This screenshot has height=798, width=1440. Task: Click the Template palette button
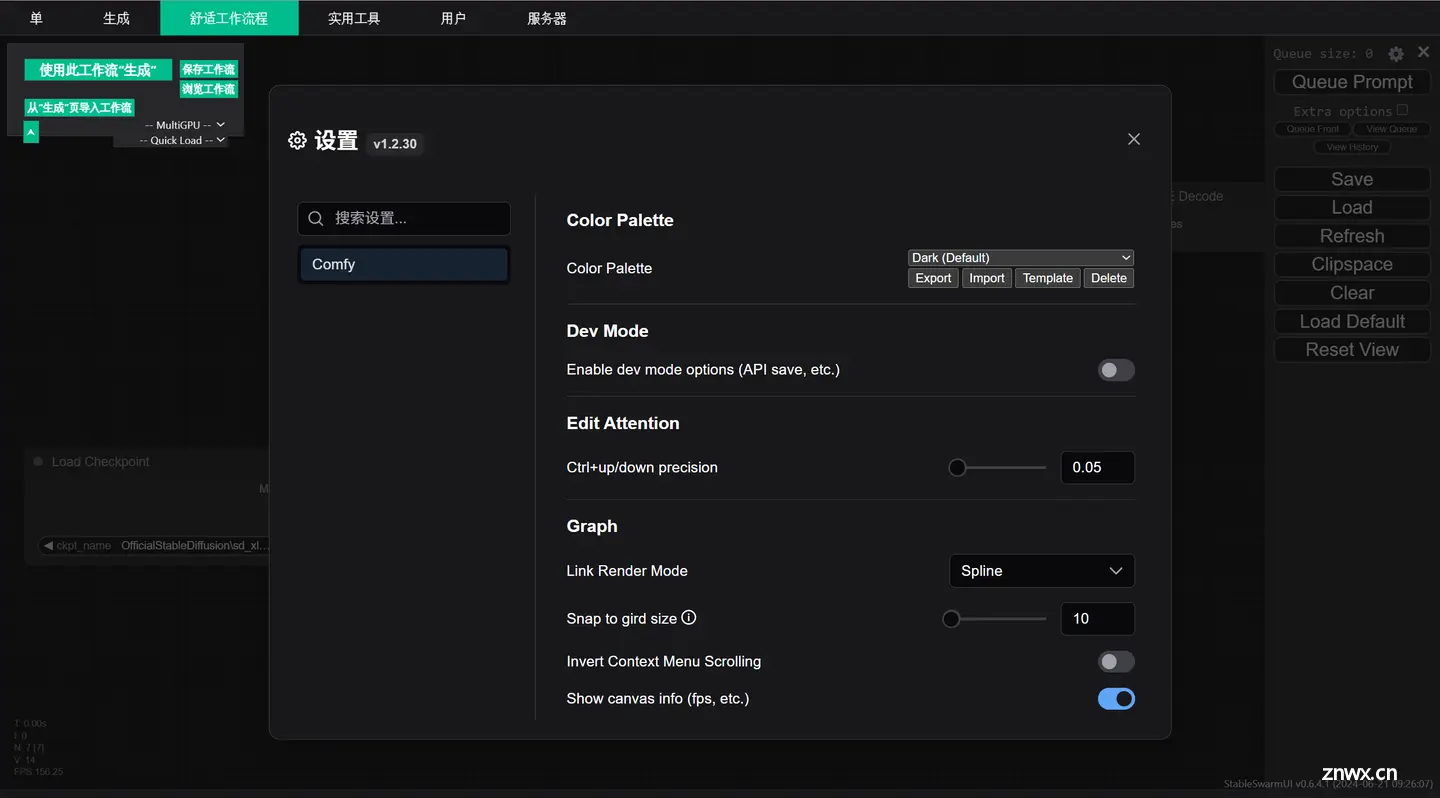pos(1047,278)
